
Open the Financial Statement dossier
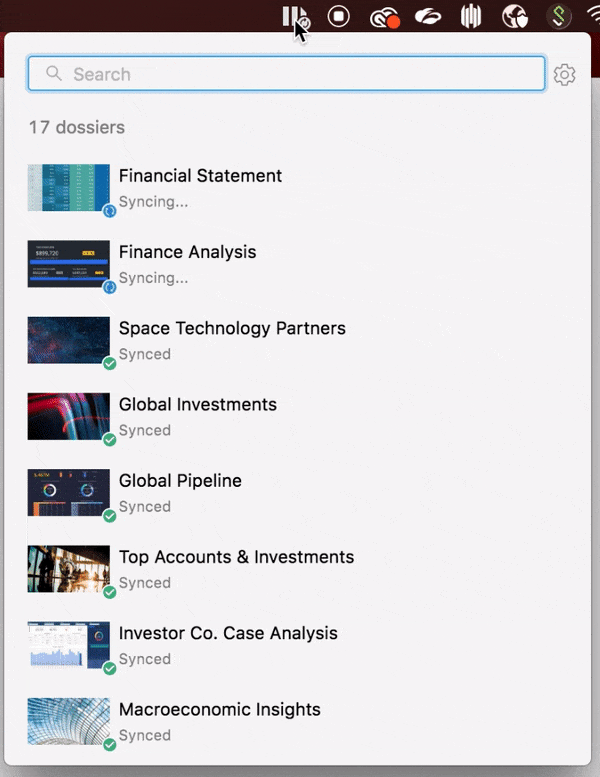tap(200, 176)
